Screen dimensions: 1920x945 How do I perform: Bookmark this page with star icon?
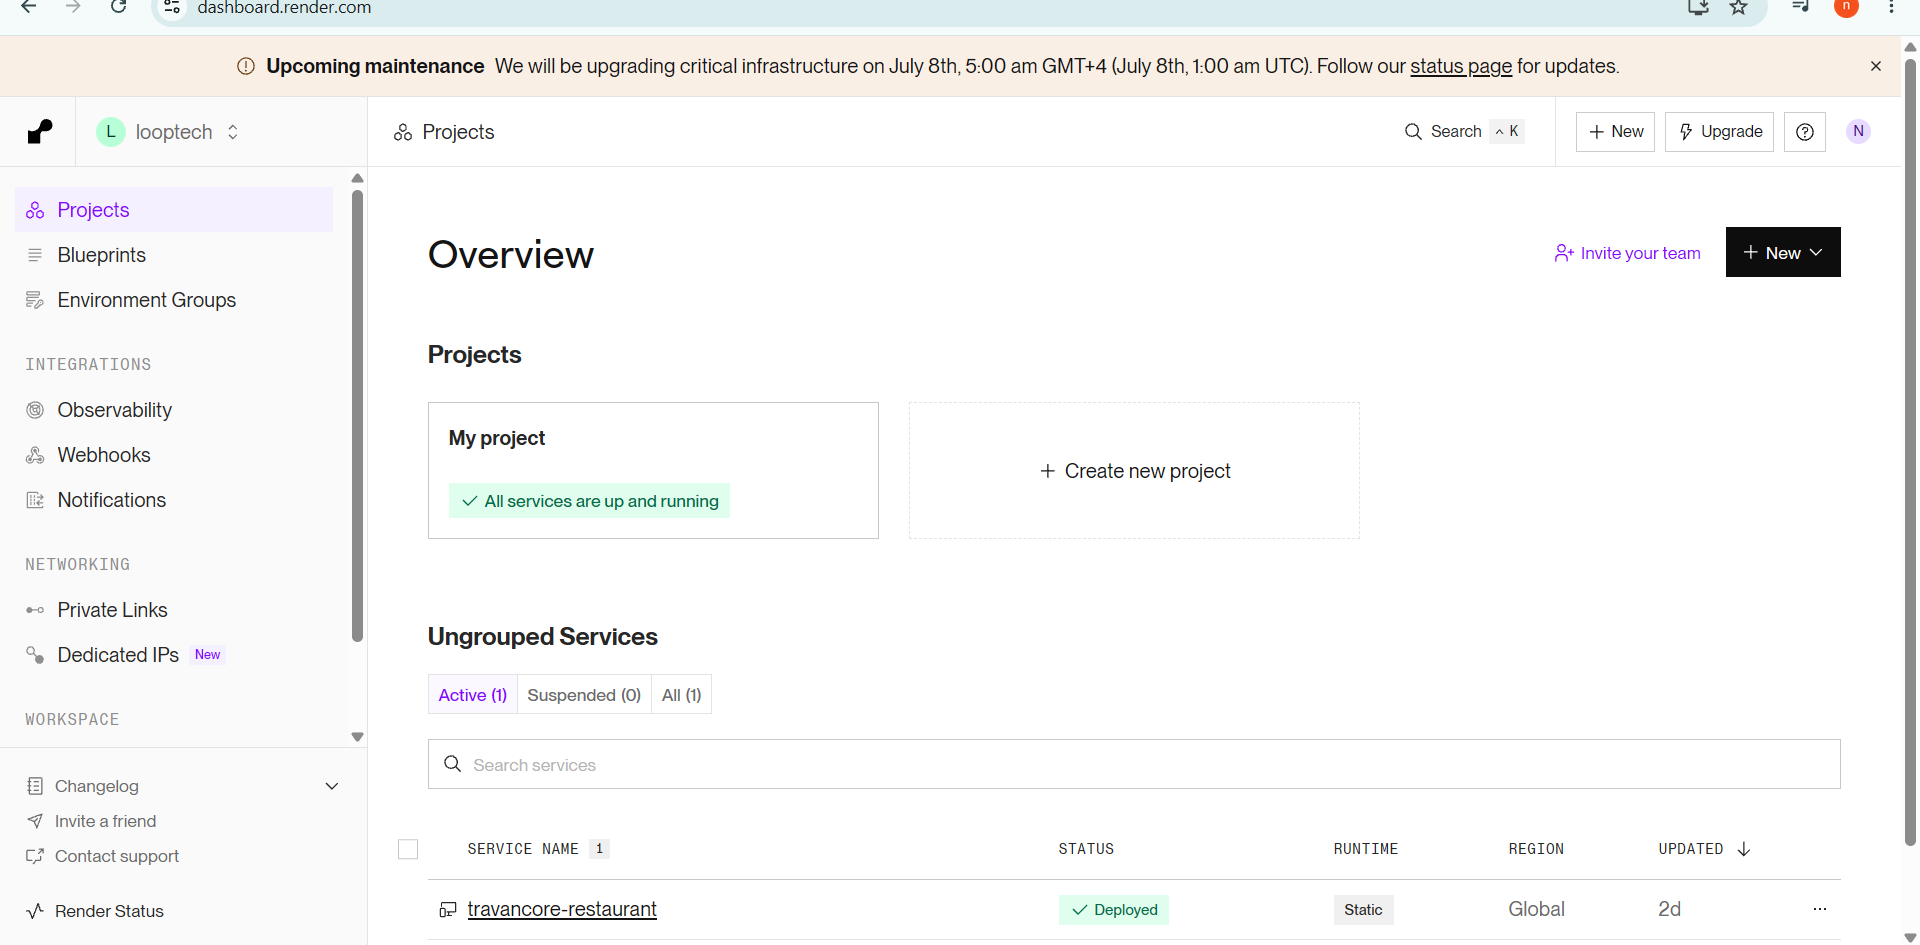tap(1739, 7)
